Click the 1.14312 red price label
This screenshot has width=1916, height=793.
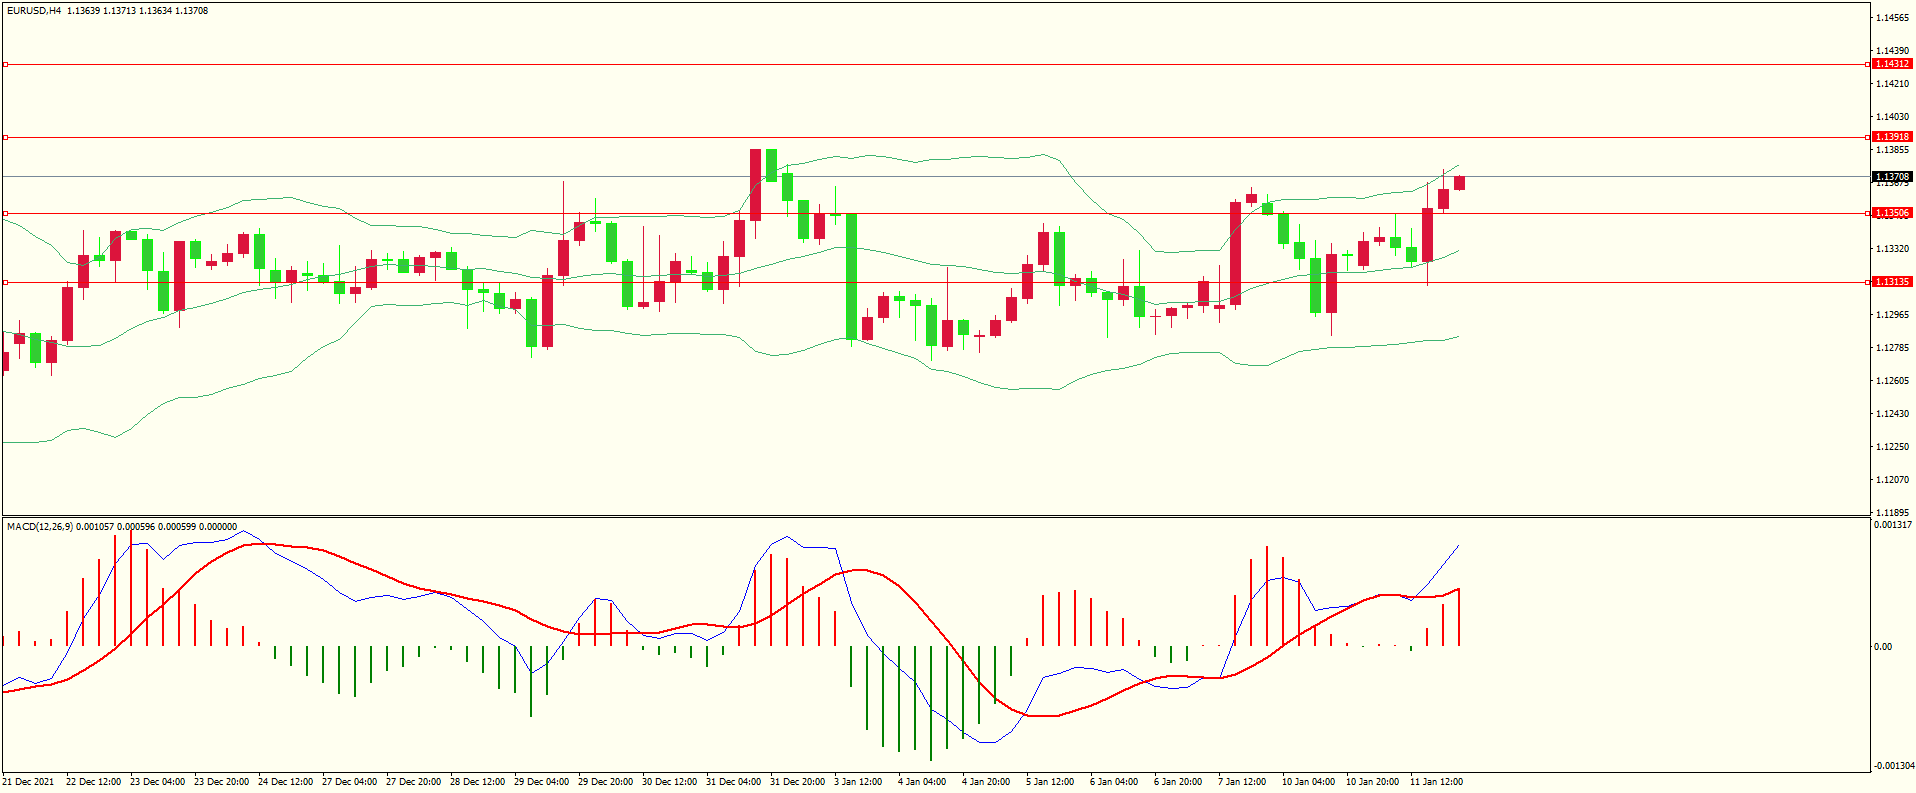[x=1891, y=64]
